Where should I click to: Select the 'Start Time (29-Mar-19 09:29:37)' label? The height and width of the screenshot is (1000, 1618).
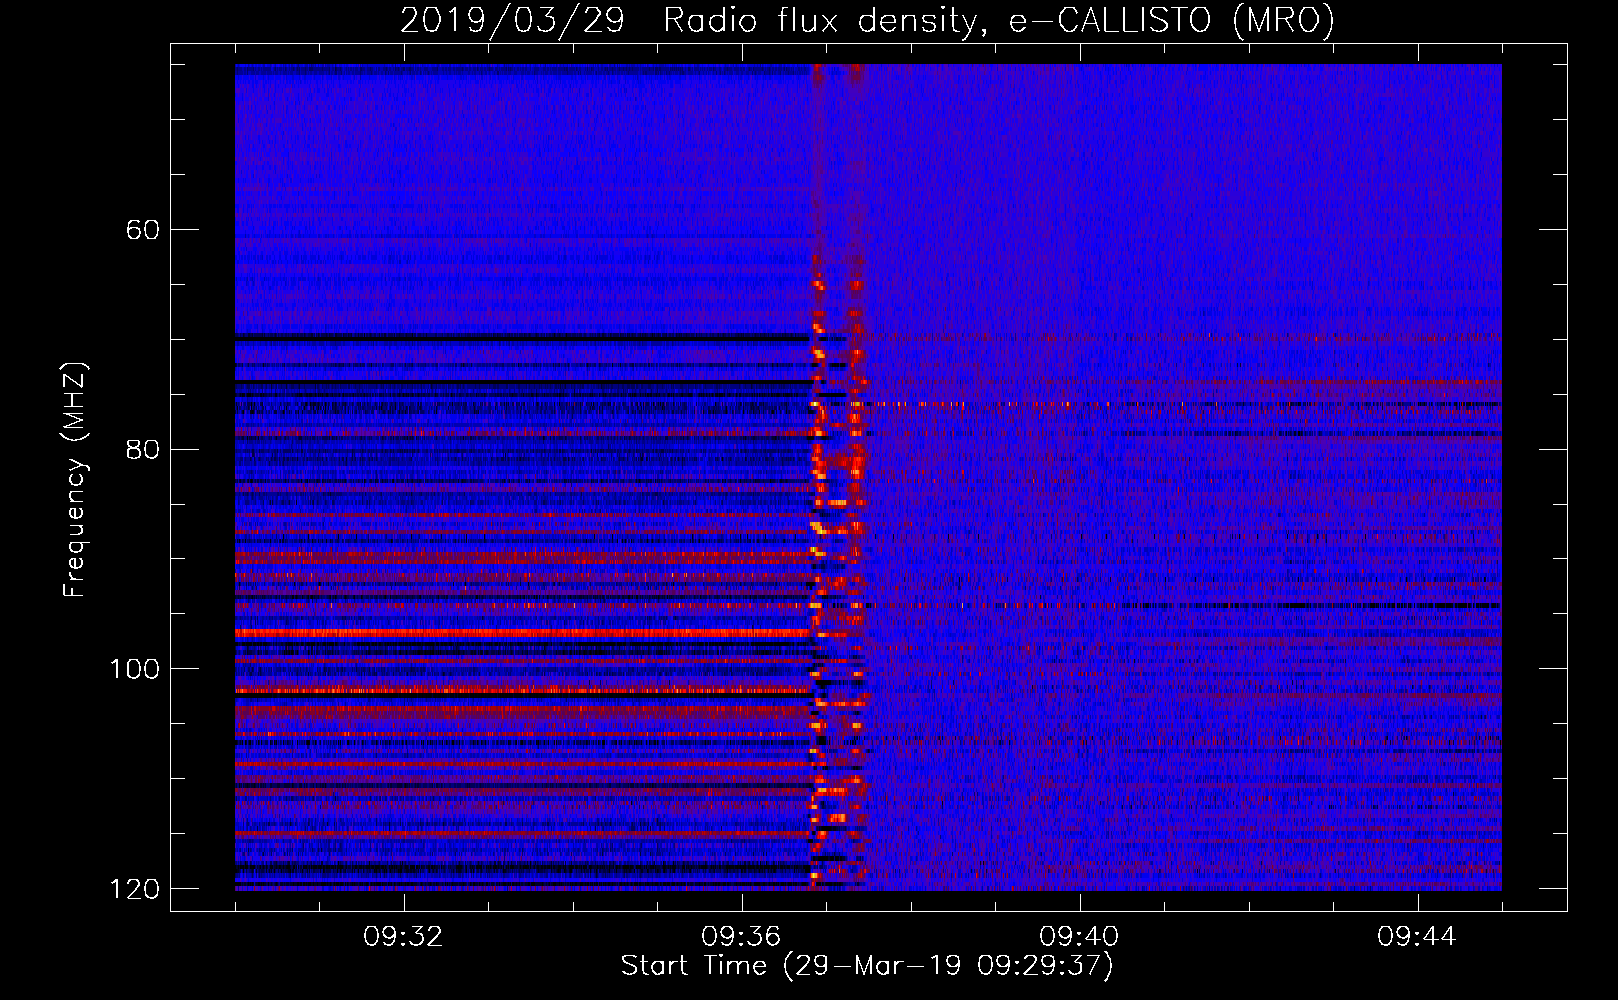pos(867,966)
